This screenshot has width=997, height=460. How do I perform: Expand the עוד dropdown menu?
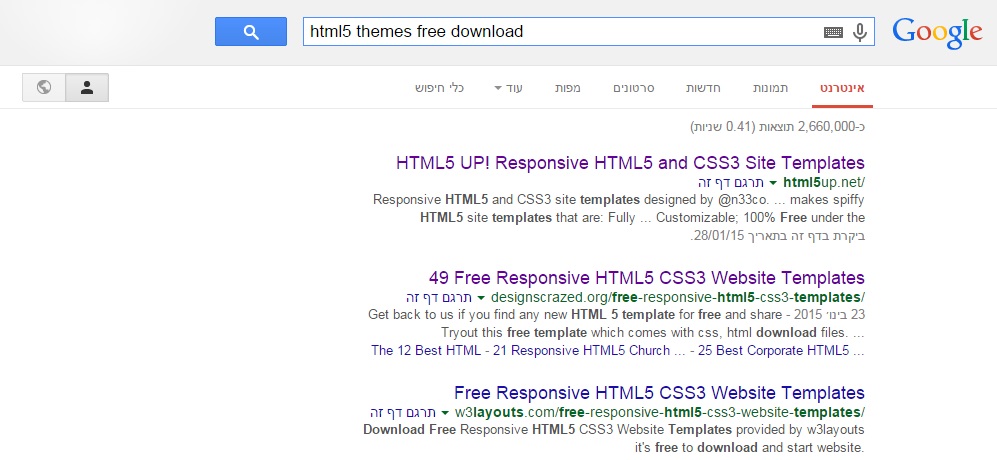[x=508, y=88]
